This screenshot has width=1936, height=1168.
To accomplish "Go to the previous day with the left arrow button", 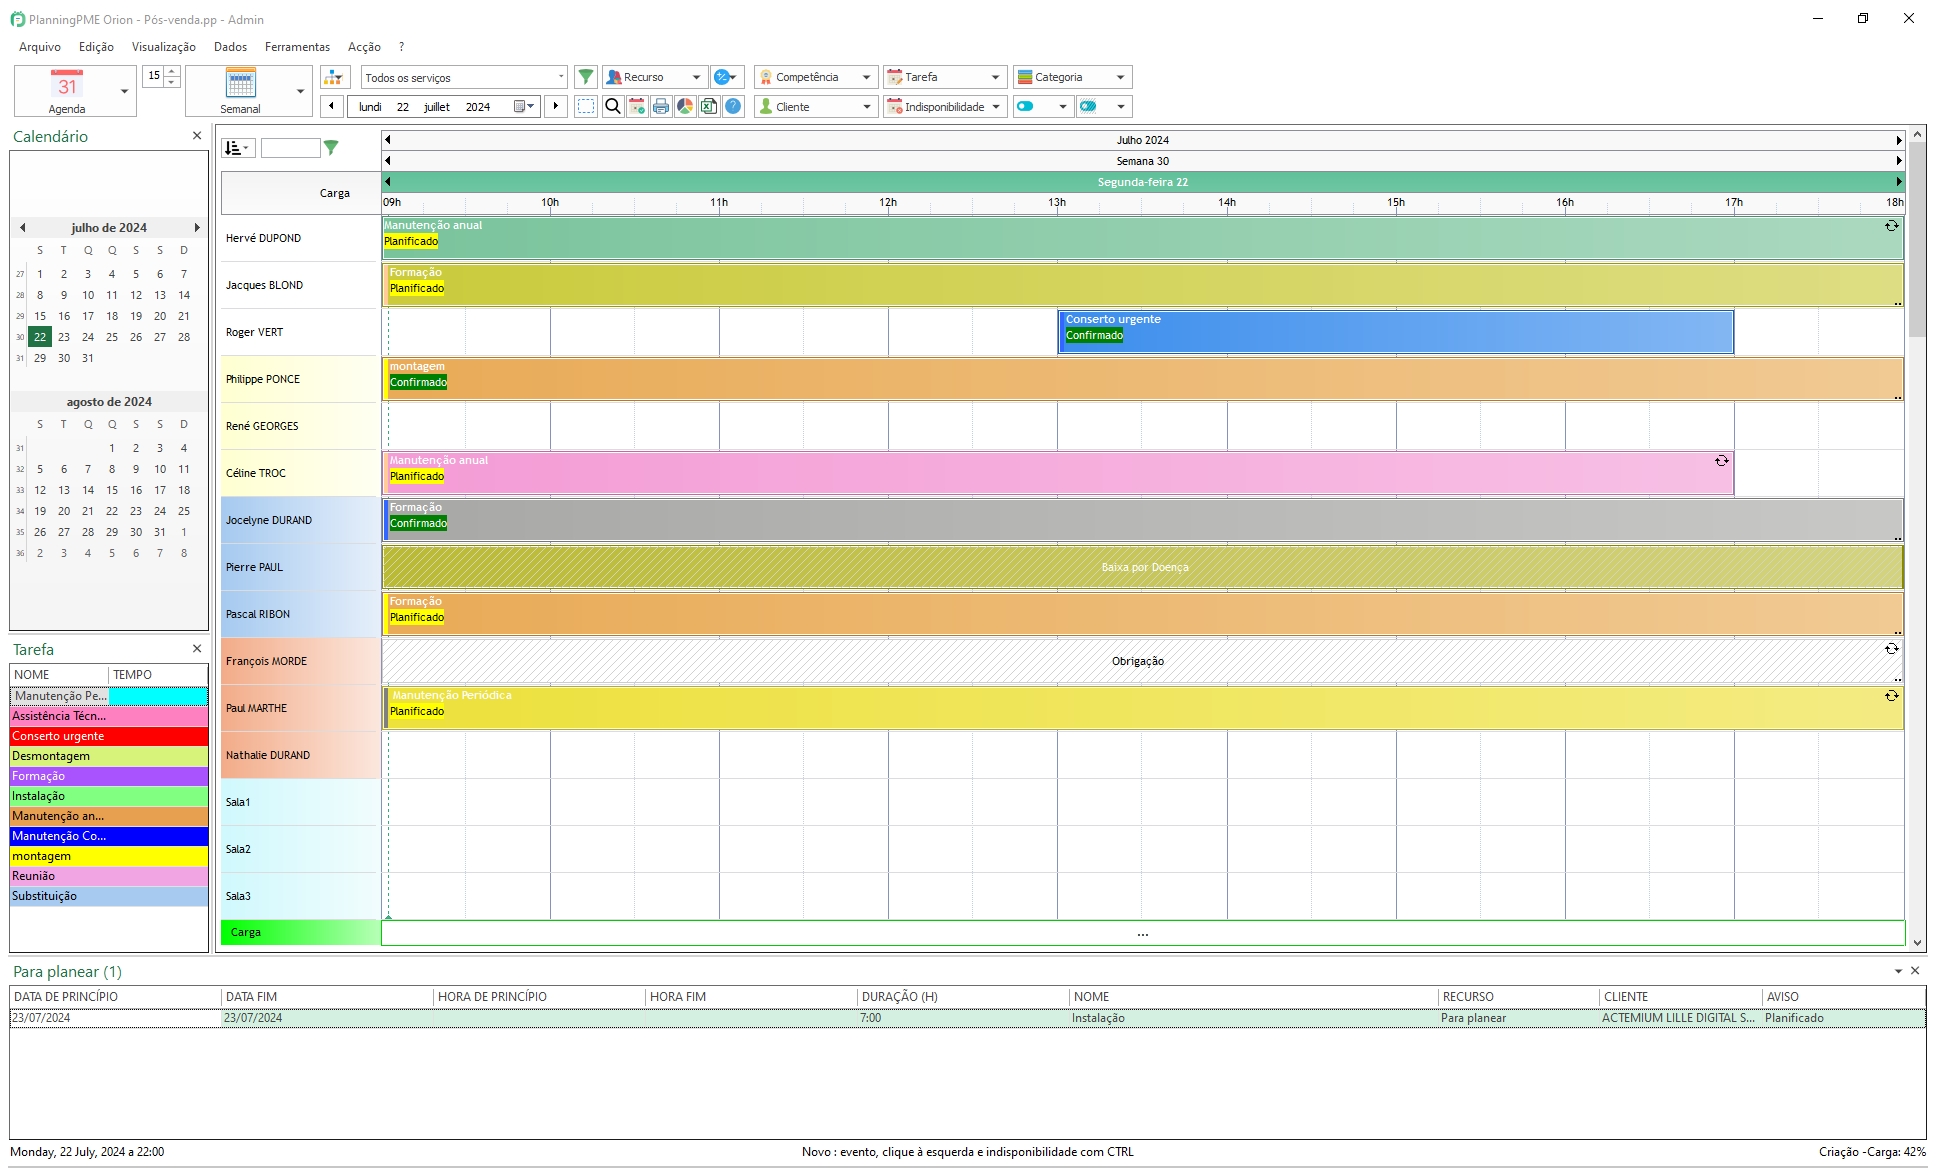I will [x=332, y=106].
